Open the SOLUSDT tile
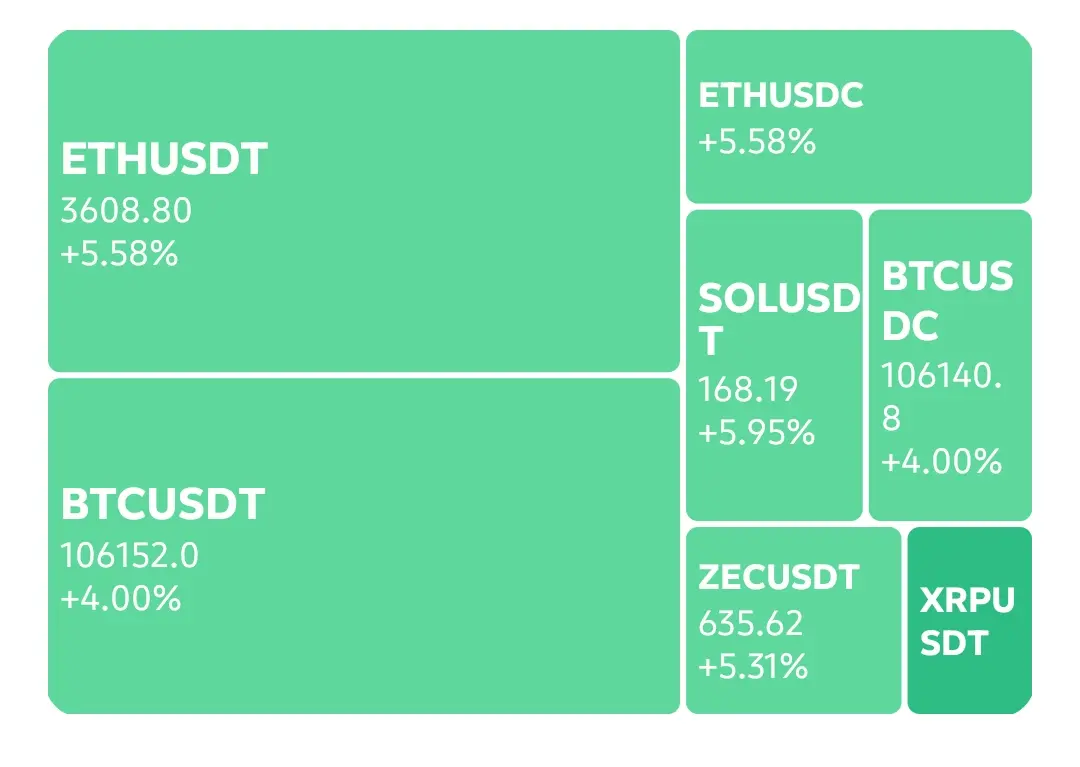The height and width of the screenshot is (767, 1080). tap(774, 365)
